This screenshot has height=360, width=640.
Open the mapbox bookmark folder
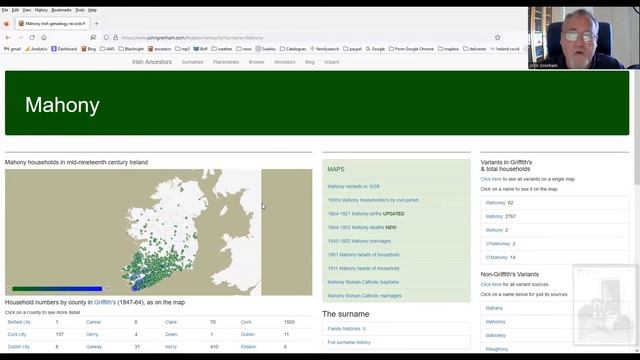click(x=448, y=49)
